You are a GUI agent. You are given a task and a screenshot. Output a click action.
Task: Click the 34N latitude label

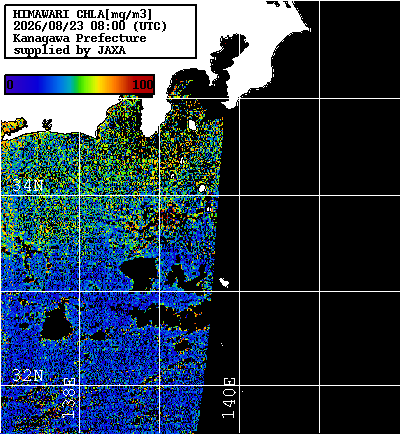point(28,186)
